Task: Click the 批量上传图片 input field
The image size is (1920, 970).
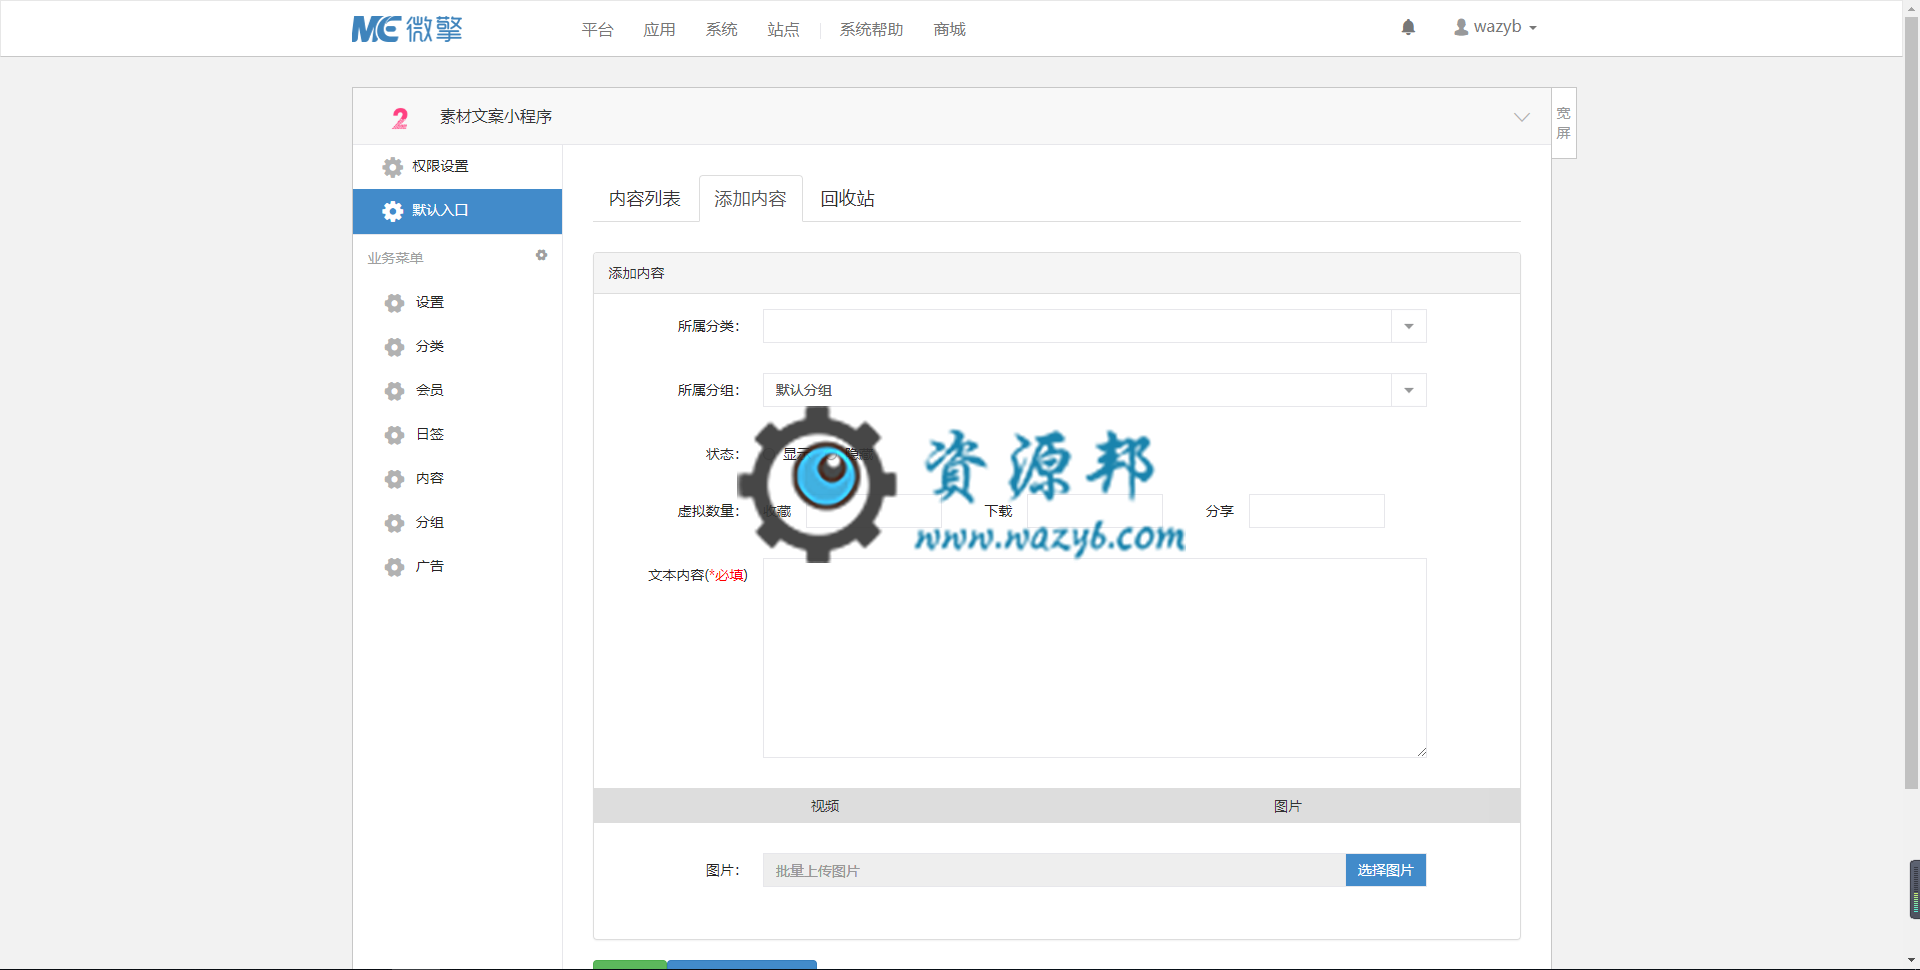Action: pyautogui.click(x=1054, y=870)
